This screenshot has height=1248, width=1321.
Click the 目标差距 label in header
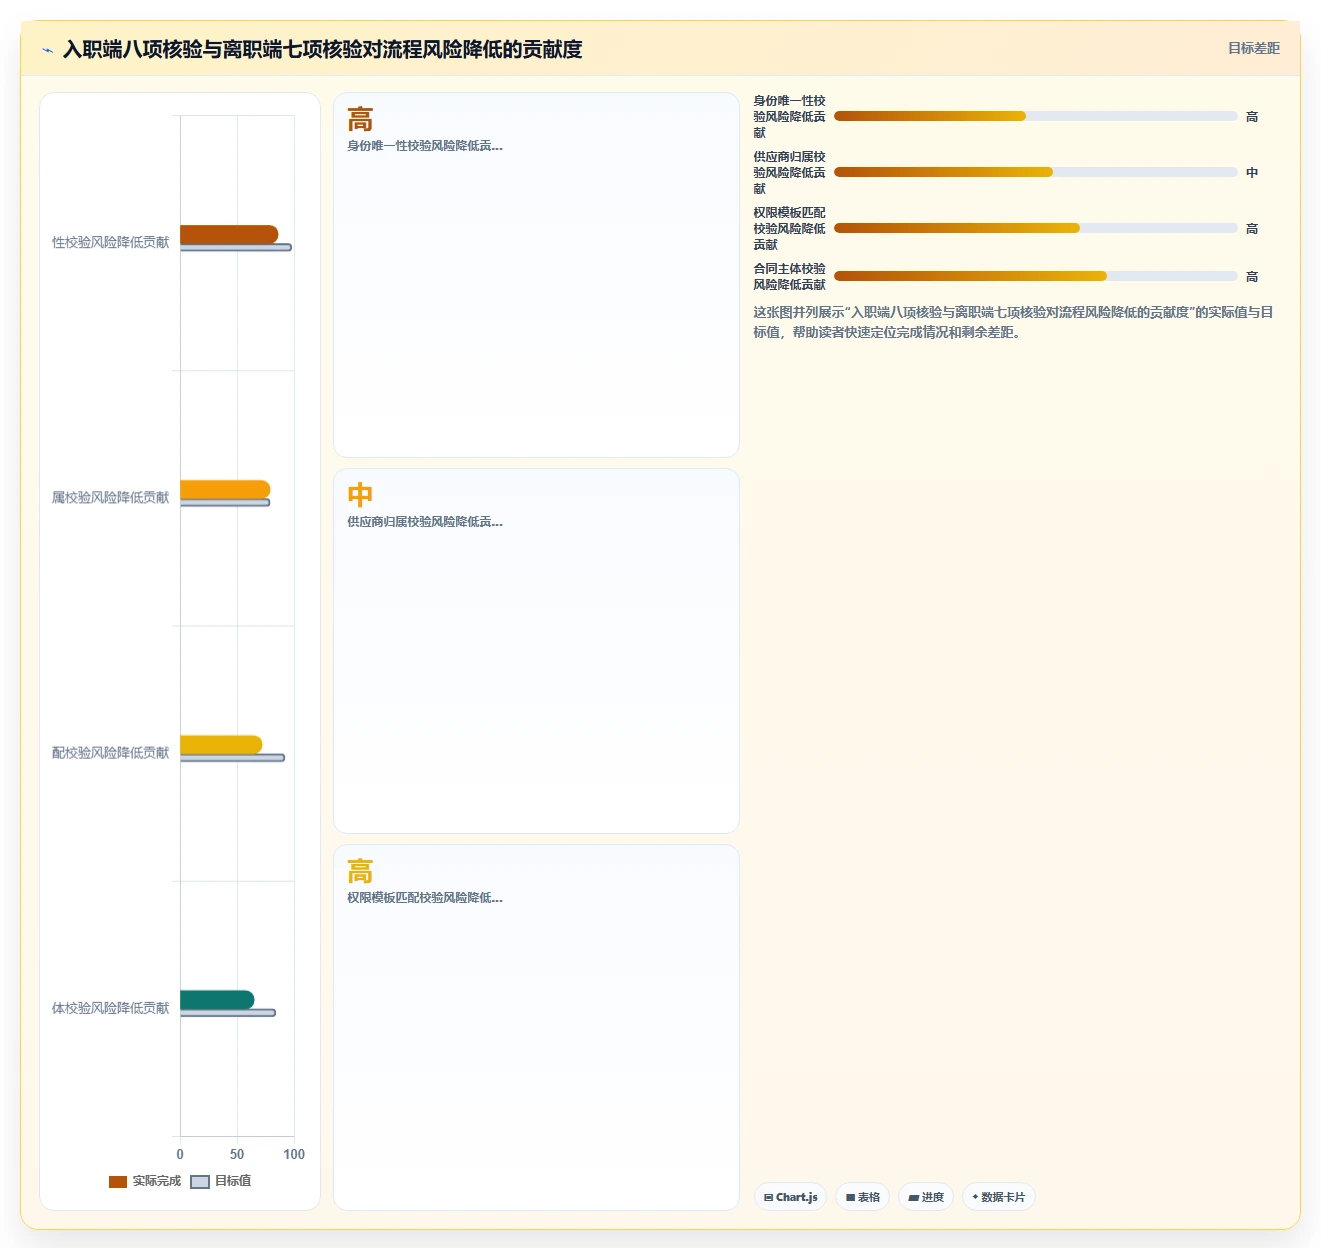1253,48
